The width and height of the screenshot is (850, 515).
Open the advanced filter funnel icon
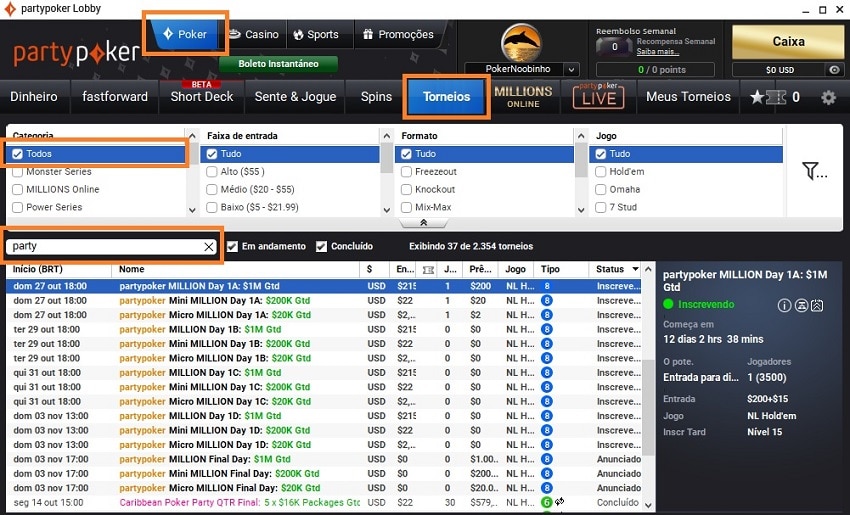814,171
